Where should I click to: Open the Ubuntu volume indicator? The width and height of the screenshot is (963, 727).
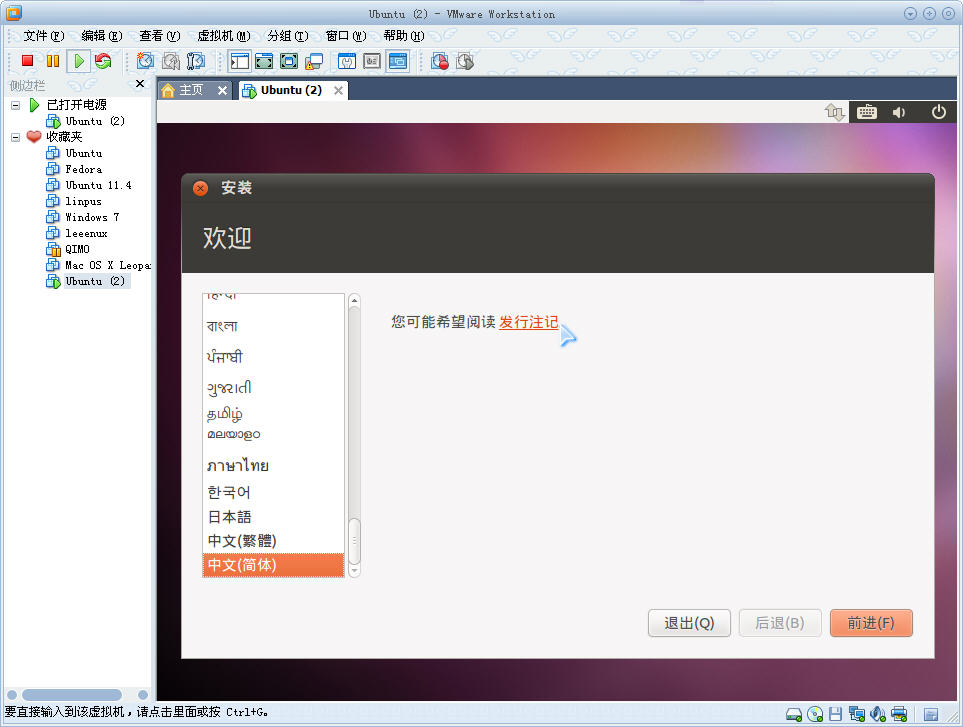click(x=899, y=112)
